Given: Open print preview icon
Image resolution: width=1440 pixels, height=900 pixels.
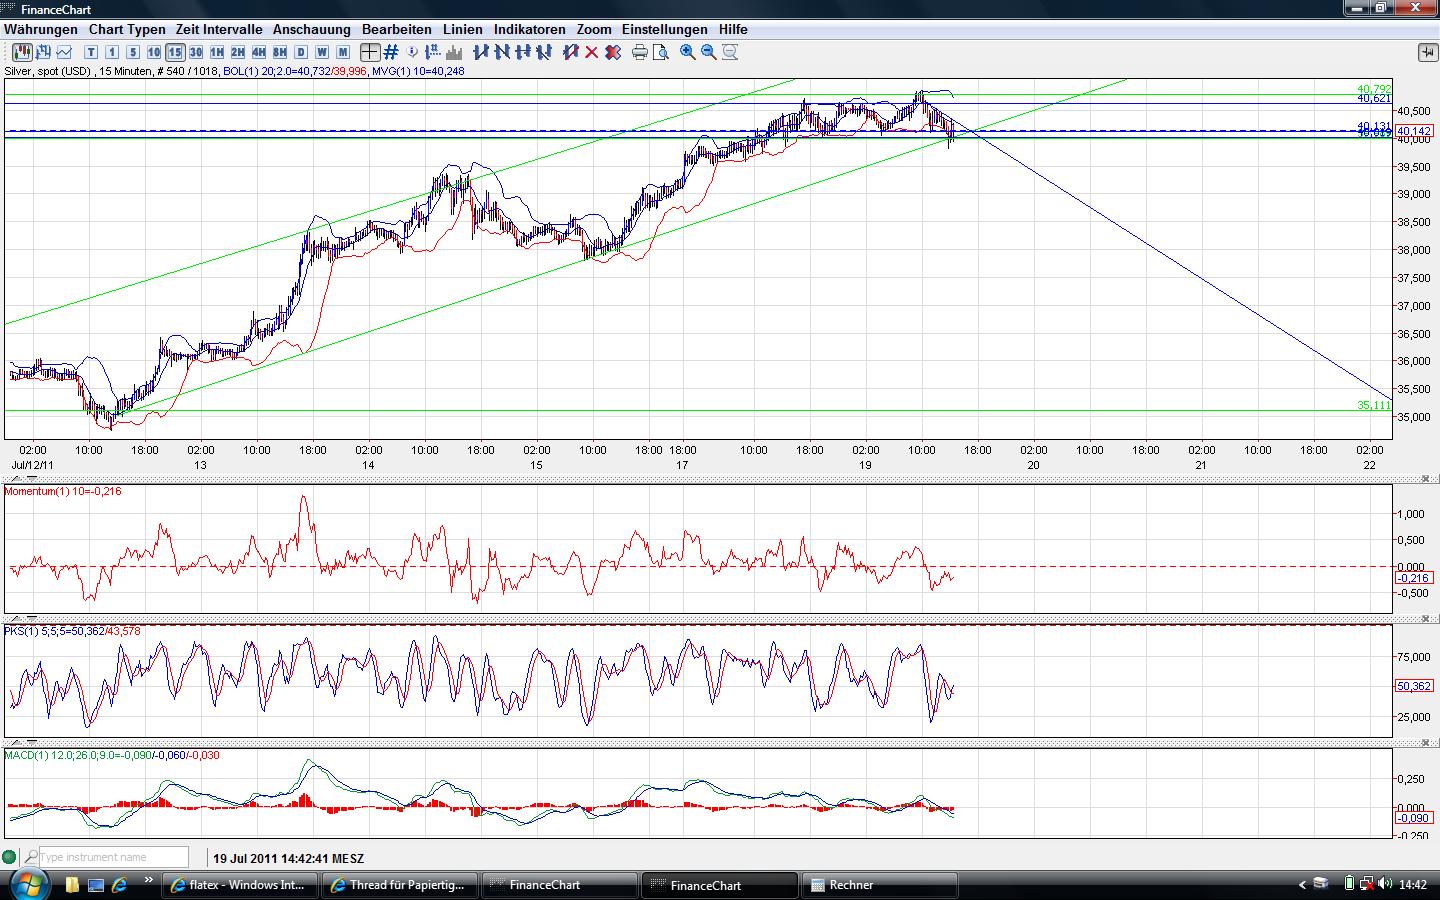Looking at the screenshot, I should (x=661, y=52).
